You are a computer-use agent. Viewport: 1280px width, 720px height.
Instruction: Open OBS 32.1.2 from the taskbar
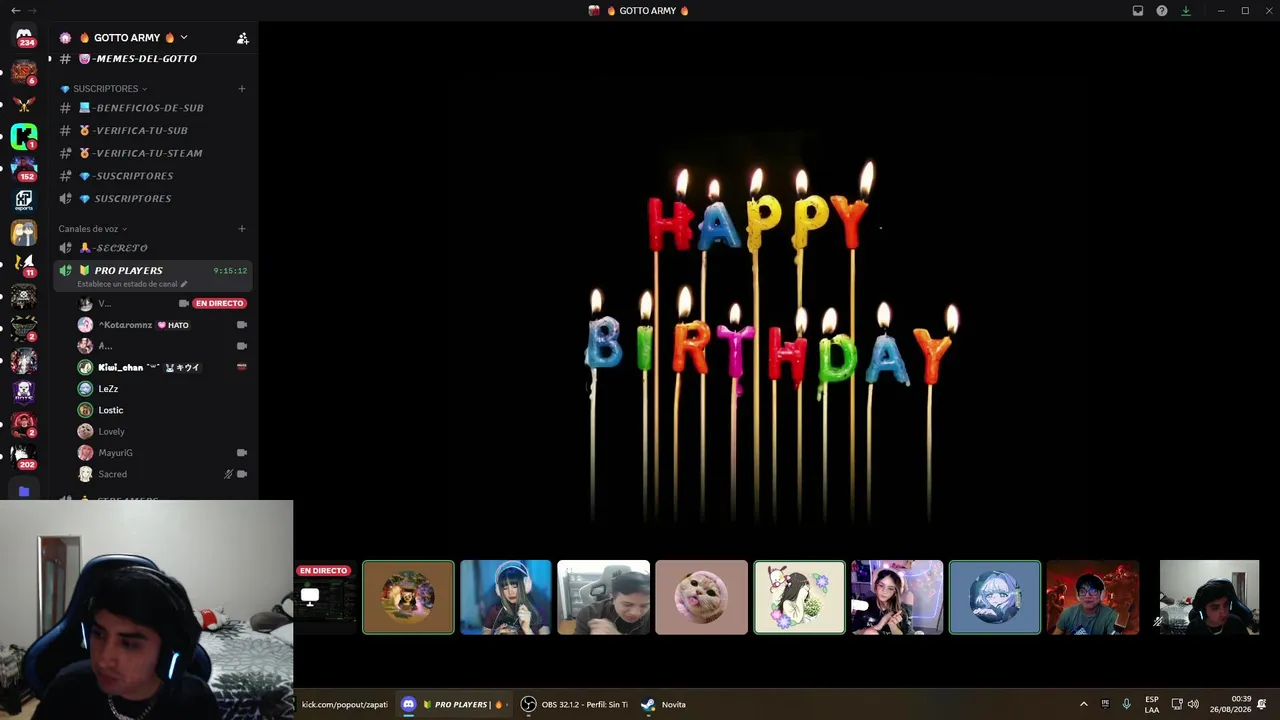575,704
